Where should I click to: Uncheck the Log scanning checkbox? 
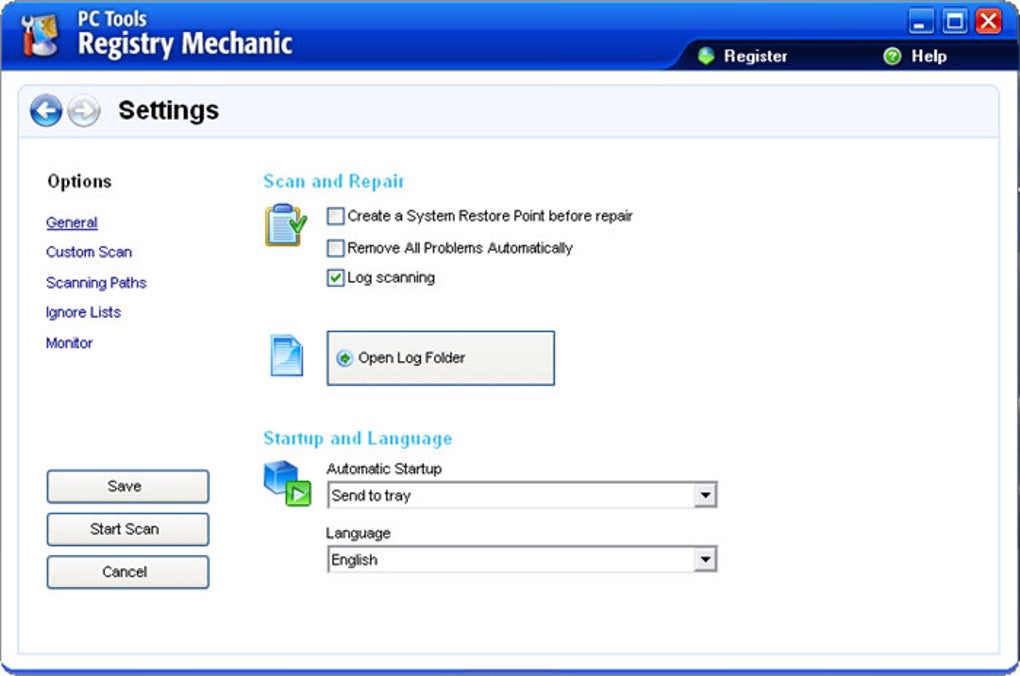pos(335,278)
